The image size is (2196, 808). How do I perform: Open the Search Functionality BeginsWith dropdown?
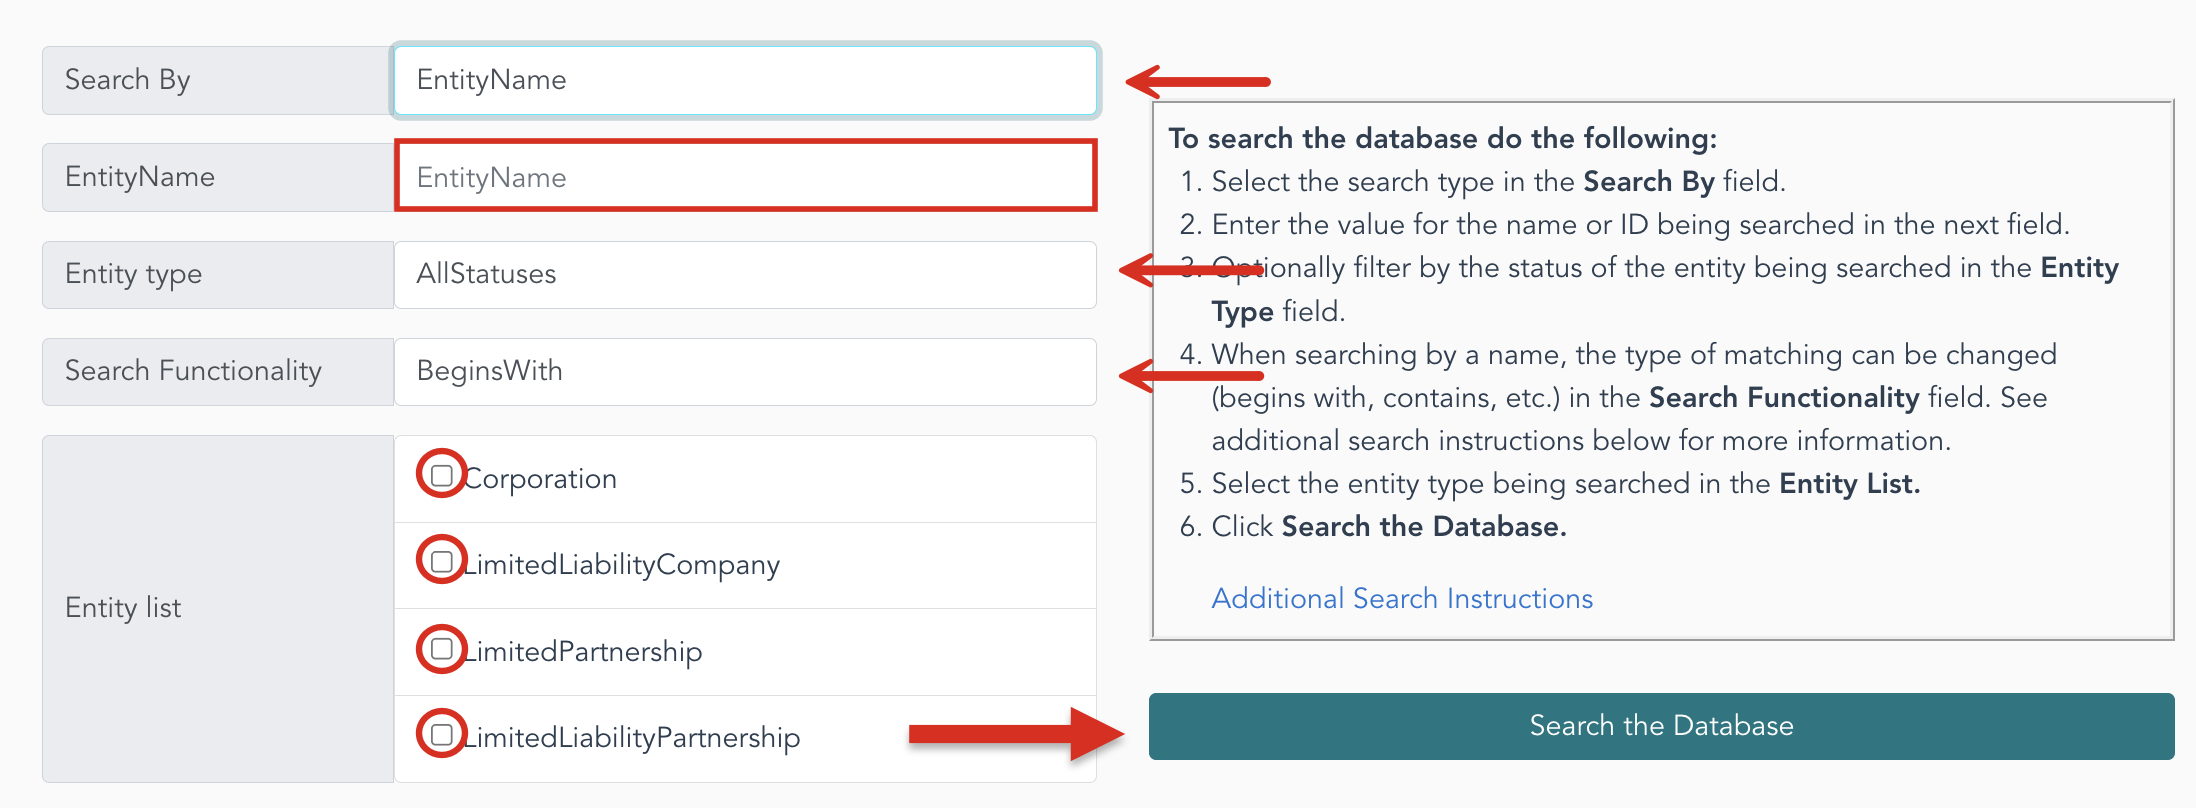746,371
